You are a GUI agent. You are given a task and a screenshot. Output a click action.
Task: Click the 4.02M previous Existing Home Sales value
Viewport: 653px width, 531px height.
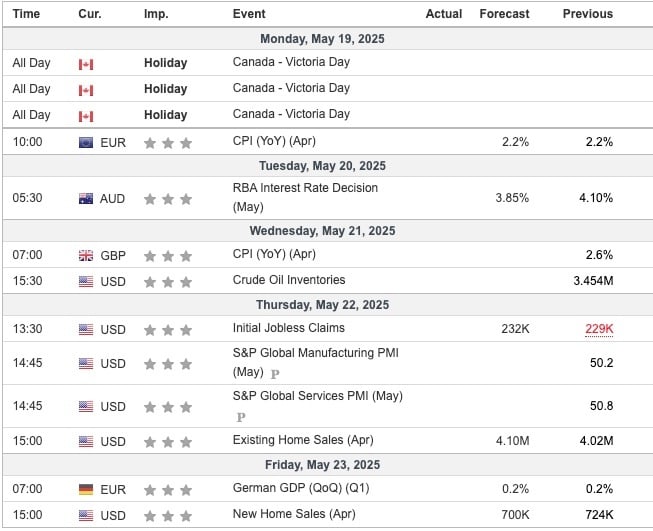tap(596, 441)
